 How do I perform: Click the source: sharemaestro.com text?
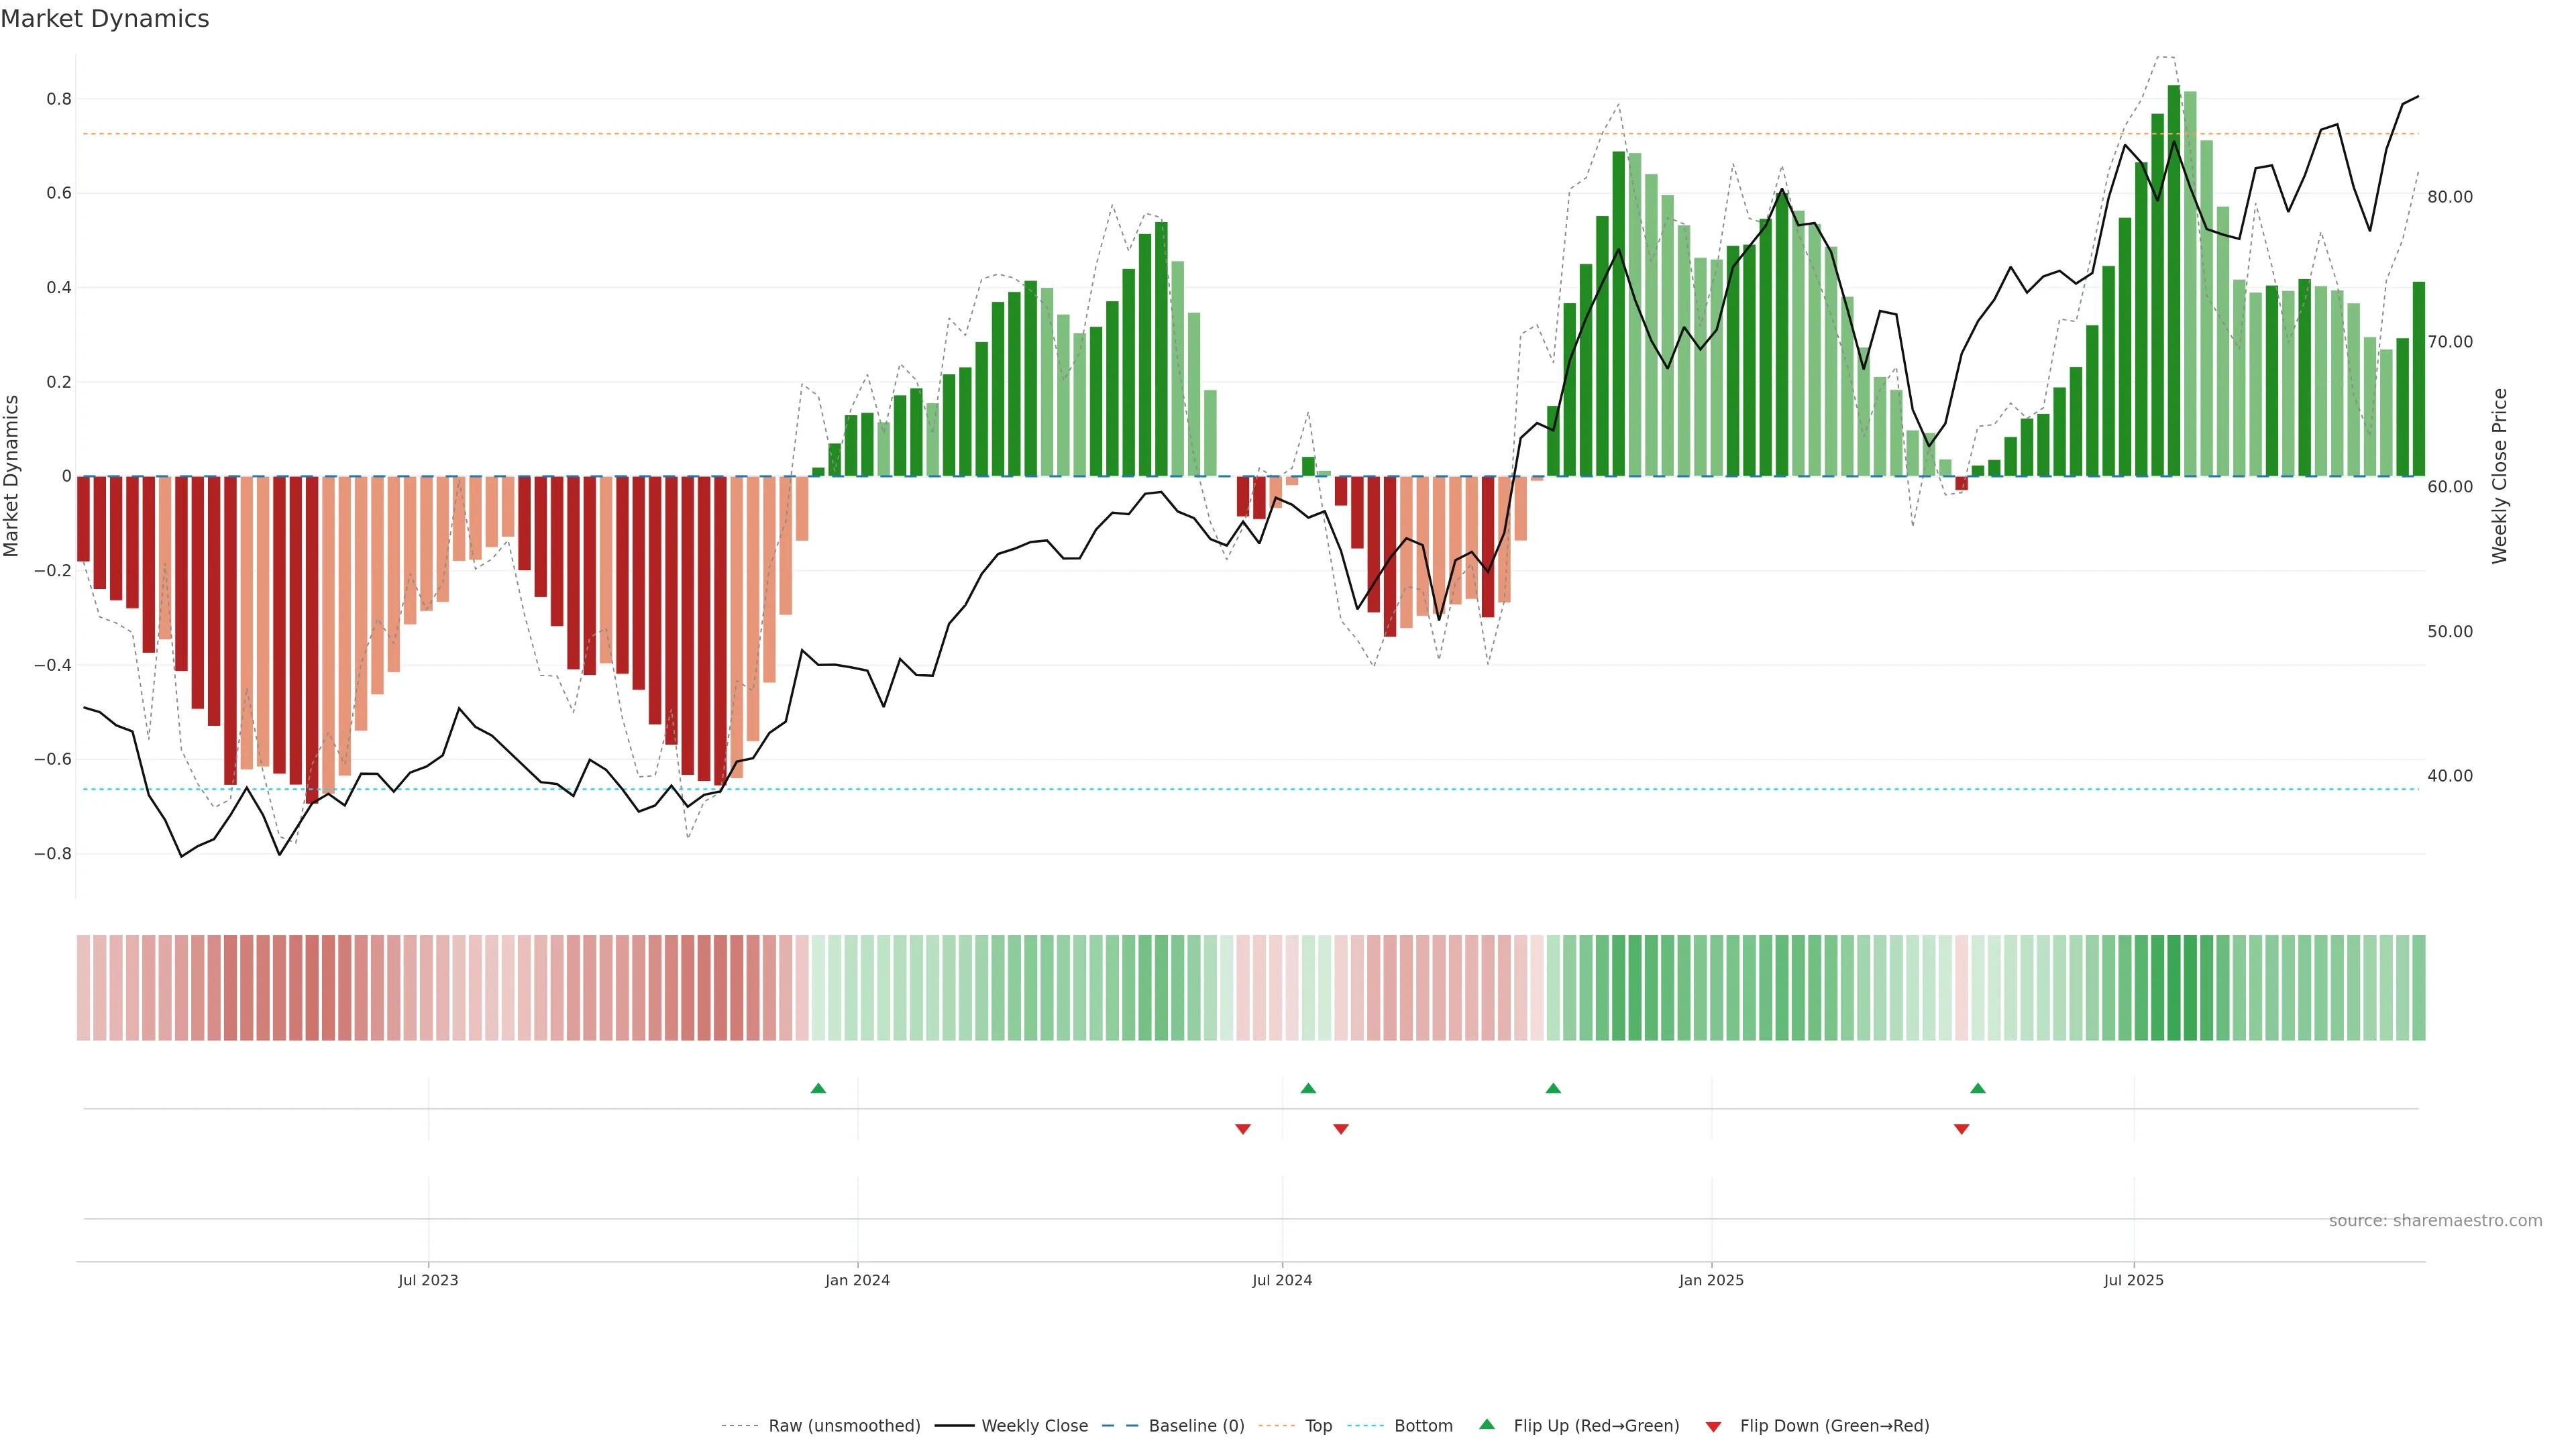[x=2435, y=1221]
